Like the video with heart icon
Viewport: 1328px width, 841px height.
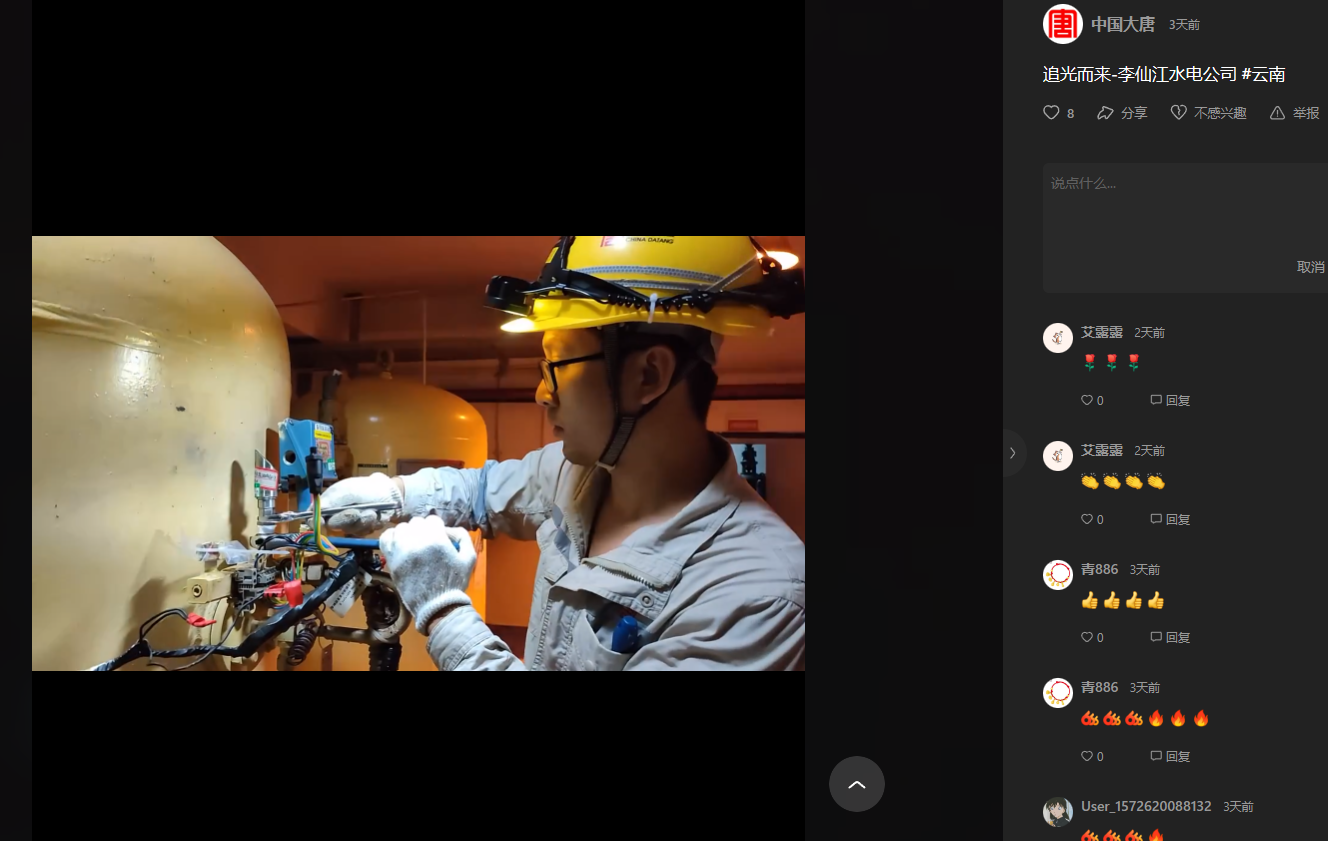1051,113
